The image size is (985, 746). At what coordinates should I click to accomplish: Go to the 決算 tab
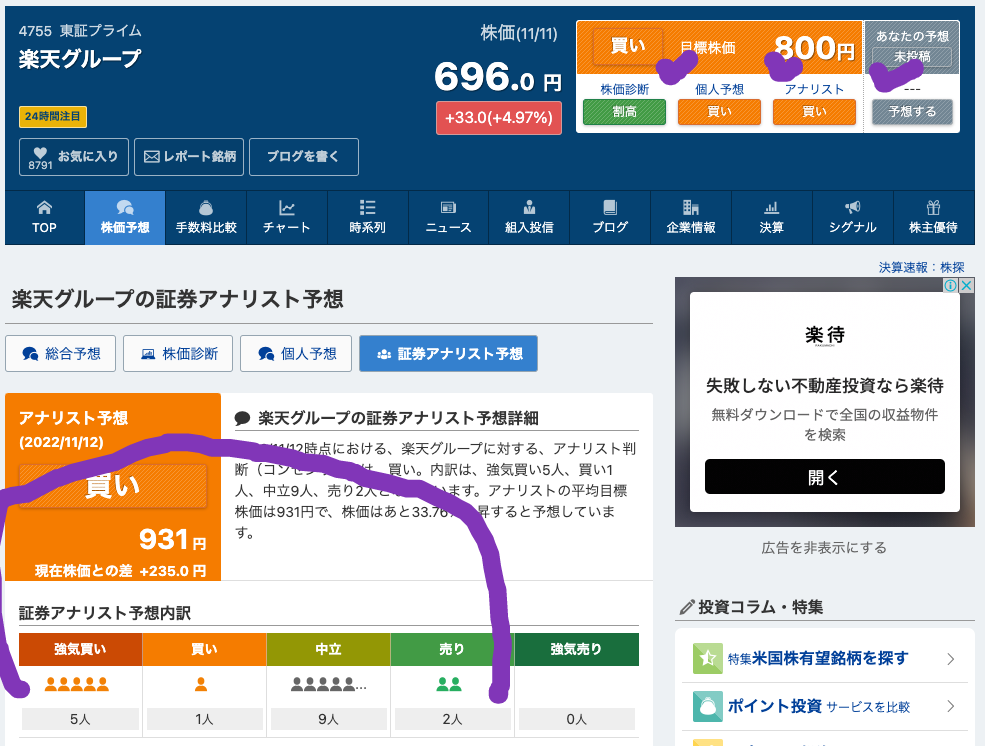pyautogui.click(x=771, y=217)
